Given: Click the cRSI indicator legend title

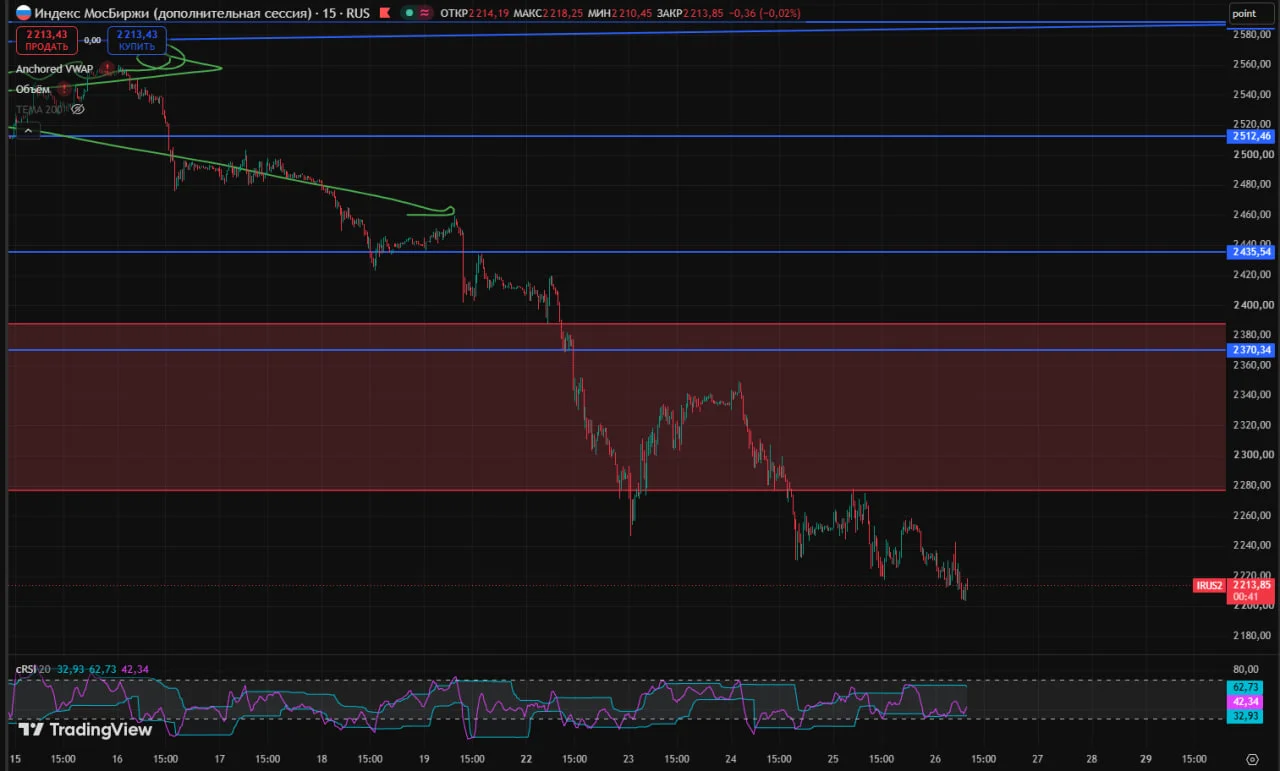Looking at the screenshot, I should (x=25, y=669).
